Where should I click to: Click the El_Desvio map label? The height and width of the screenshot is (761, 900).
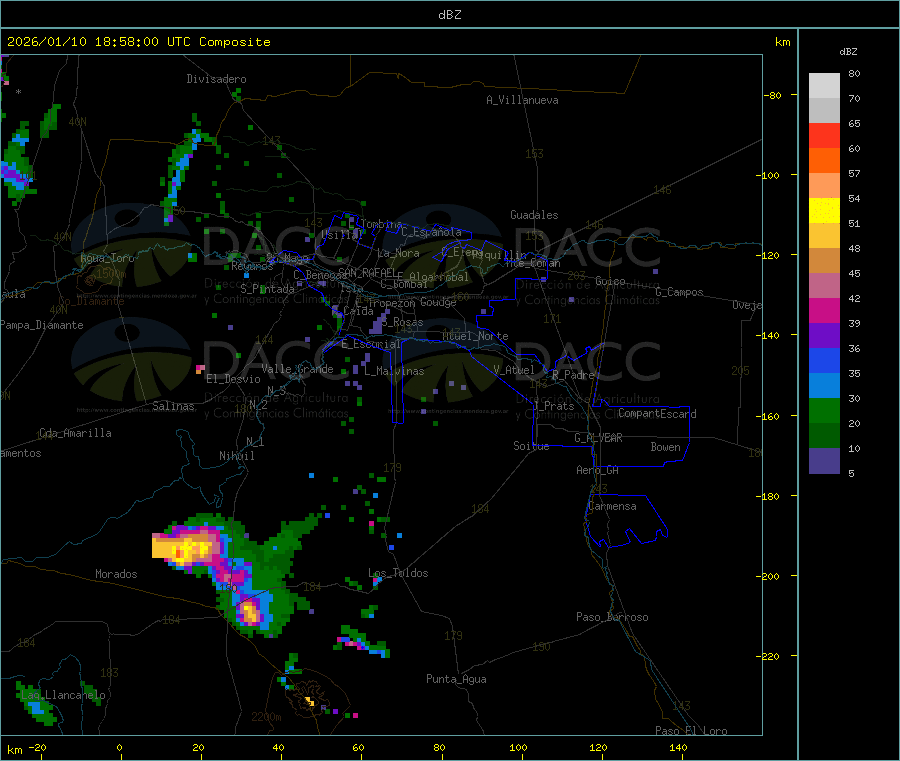pyautogui.click(x=233, y=379)
